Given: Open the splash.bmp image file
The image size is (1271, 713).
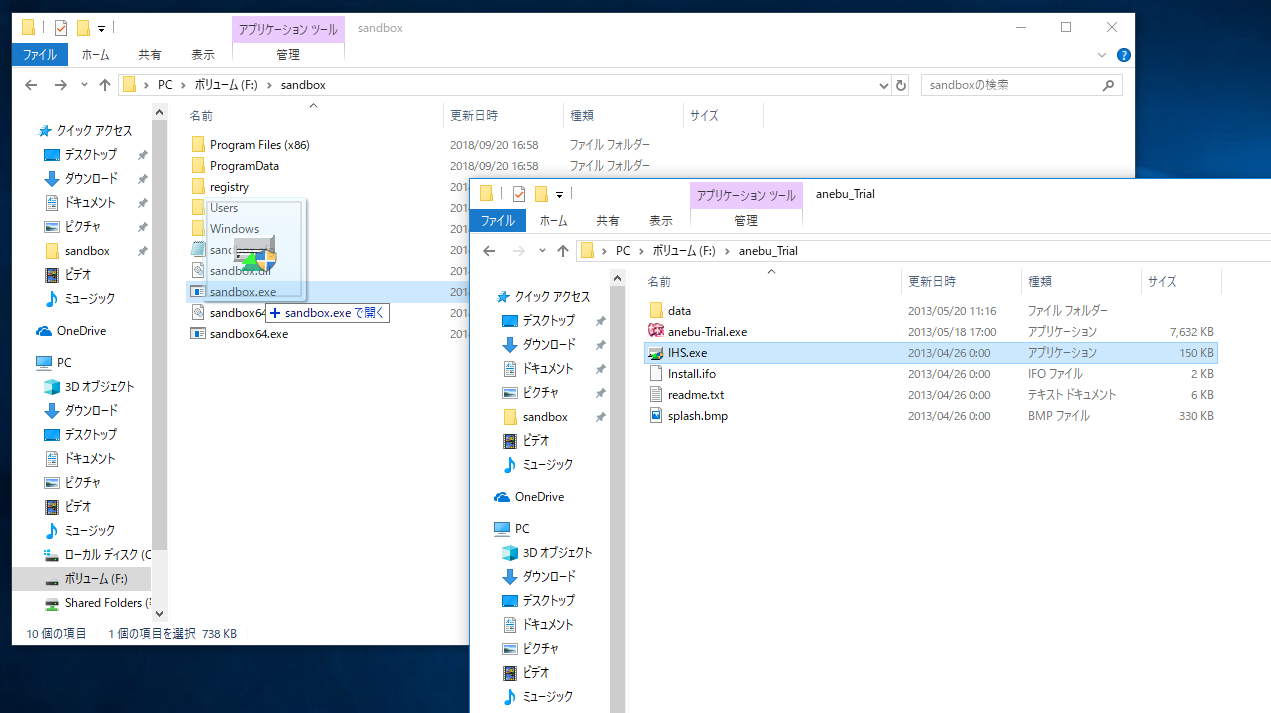Looking at the screenshot, I should click(x=697, y=415).
